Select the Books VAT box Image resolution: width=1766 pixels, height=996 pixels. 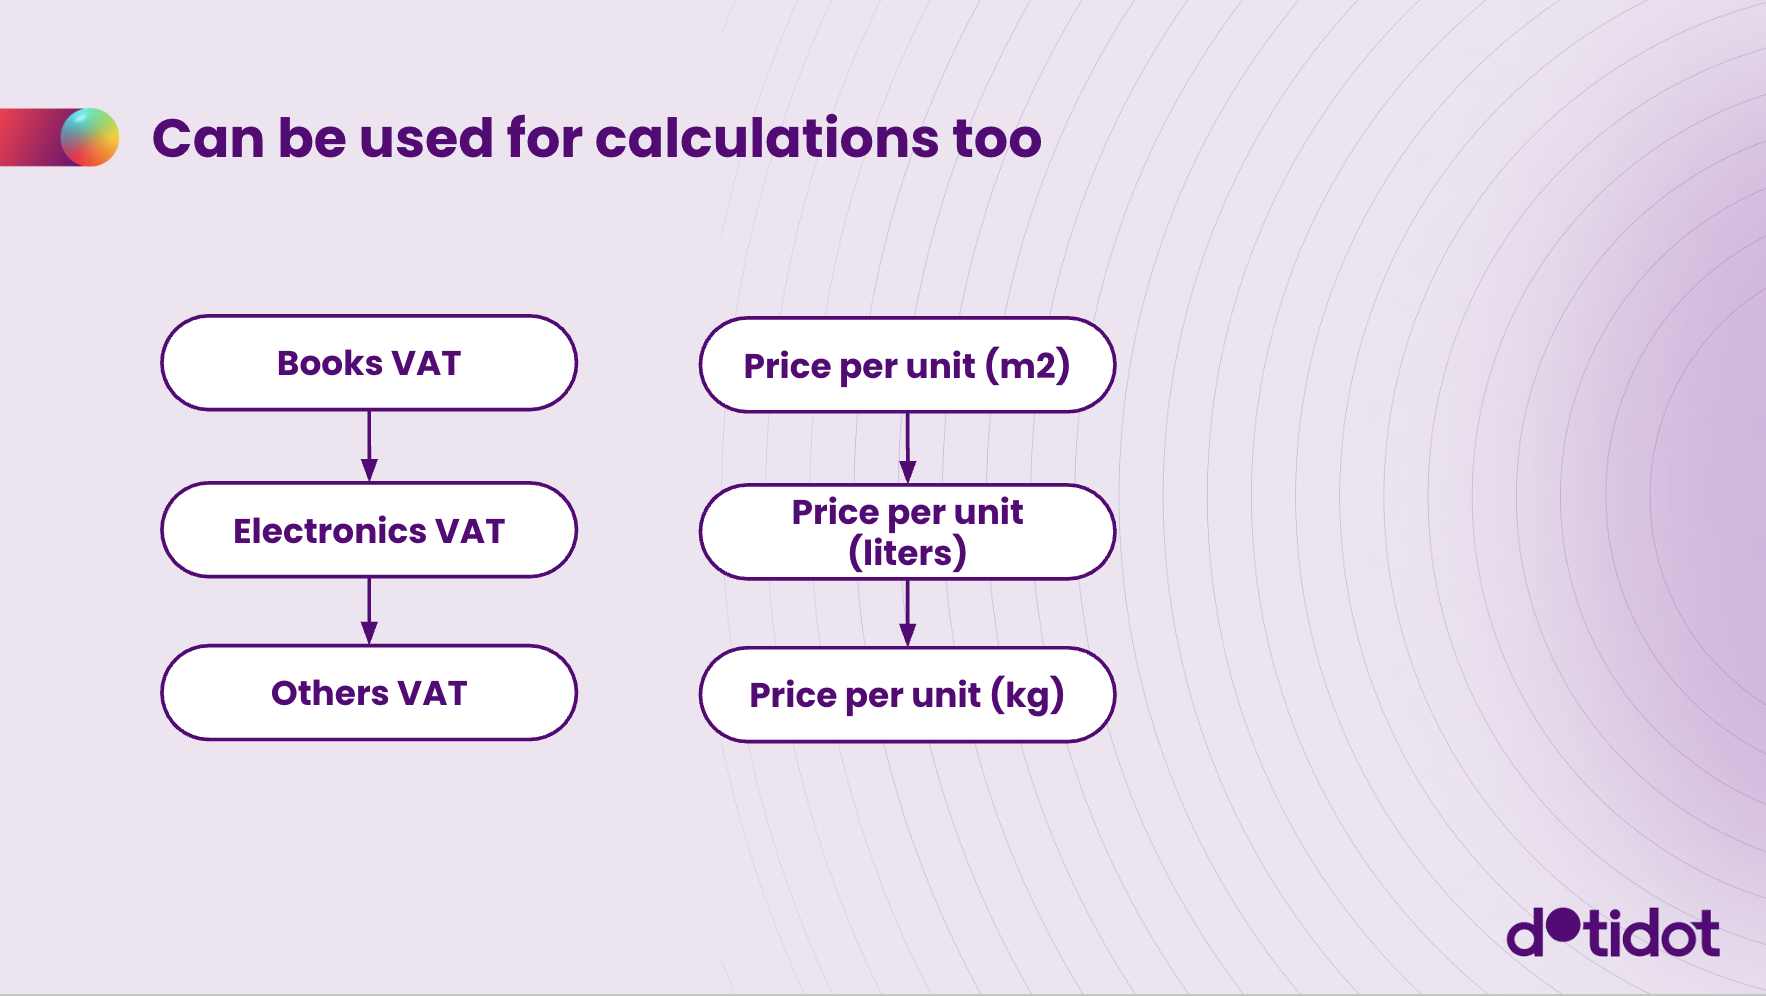pyautogui.click(x=369, y=363)
